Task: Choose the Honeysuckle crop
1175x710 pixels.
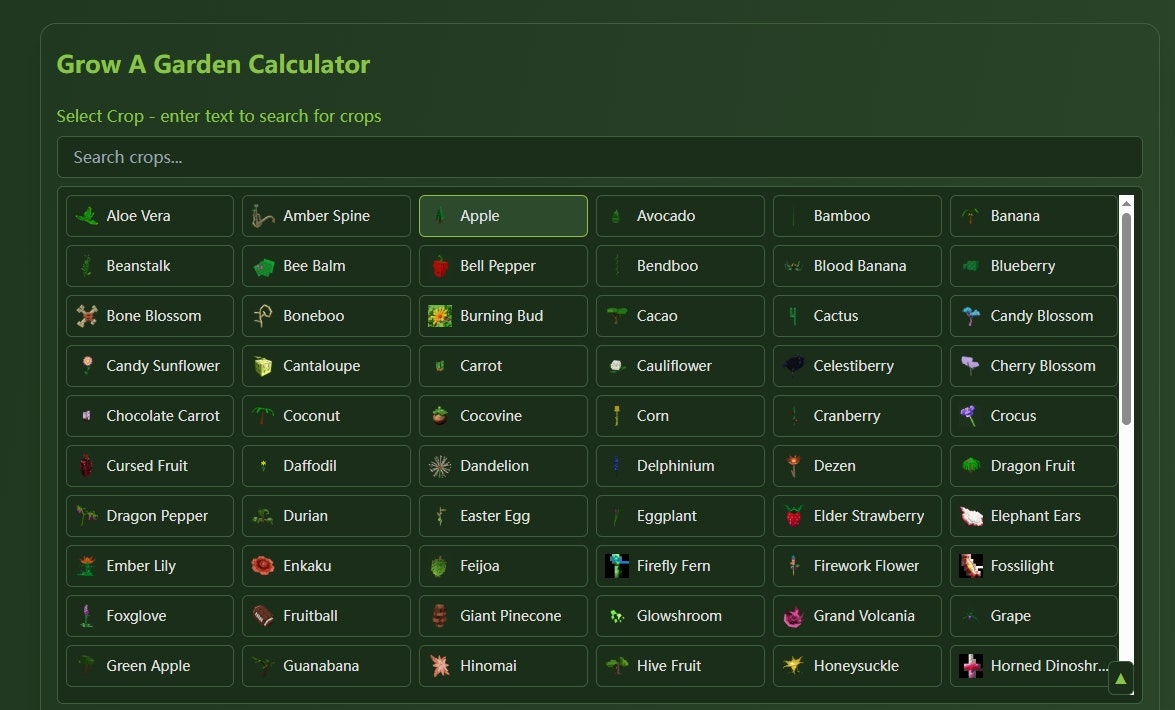Action: tap(856, 665)
